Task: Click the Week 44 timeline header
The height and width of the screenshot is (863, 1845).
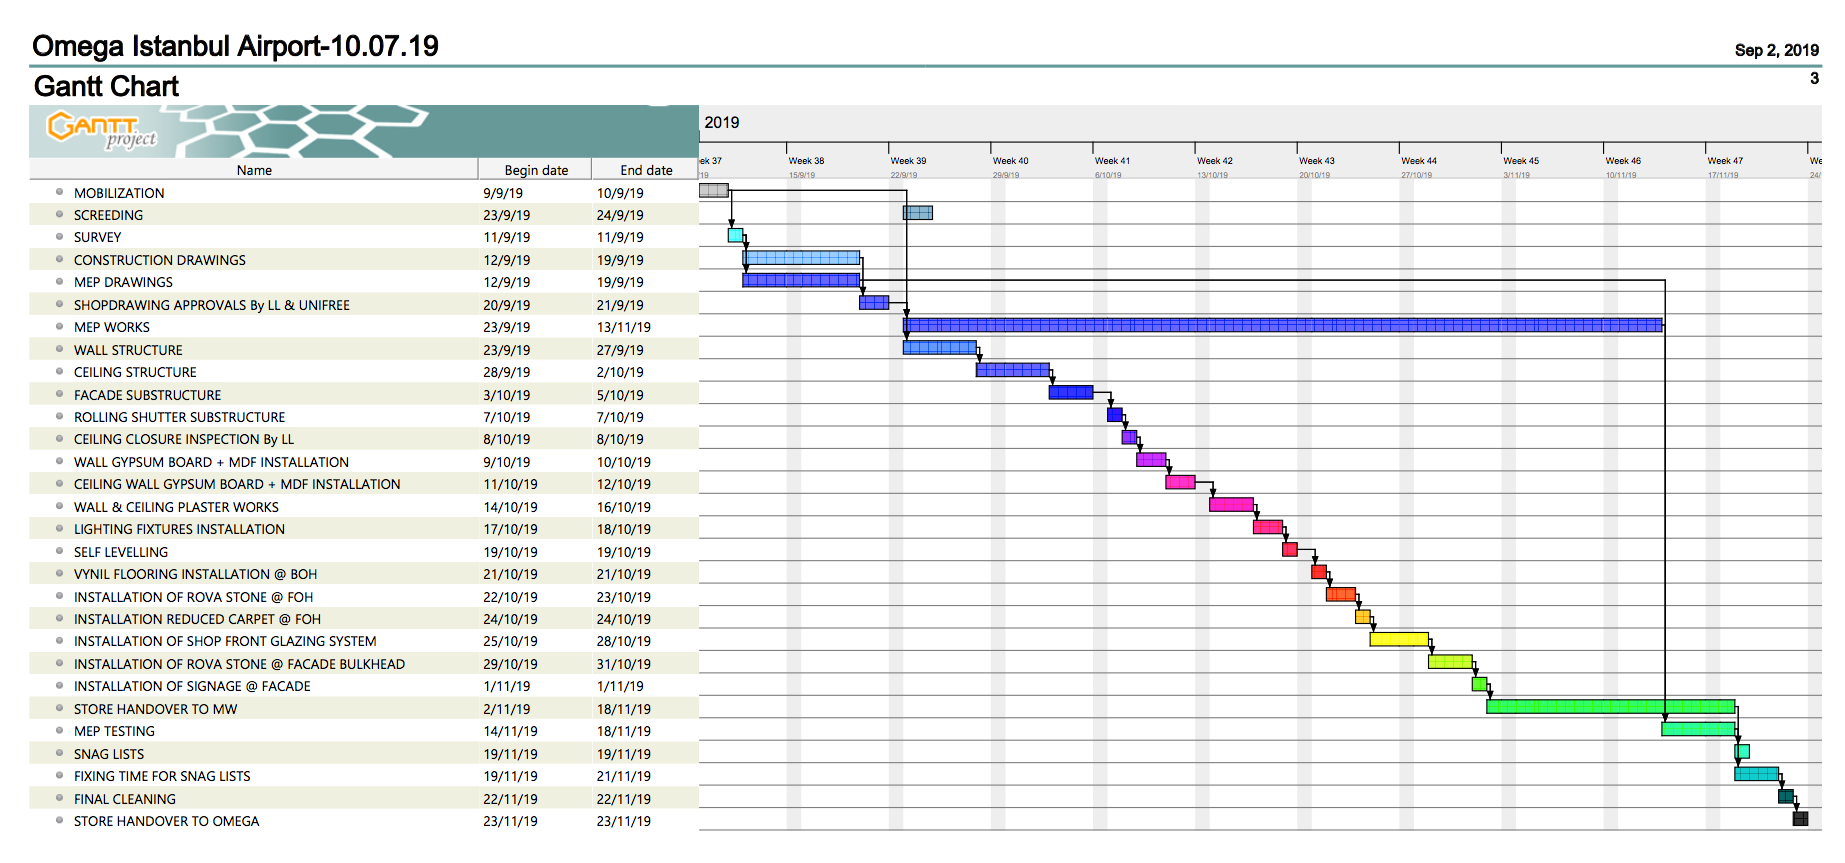Action: pyautogui.click(x=1419, y=161)
